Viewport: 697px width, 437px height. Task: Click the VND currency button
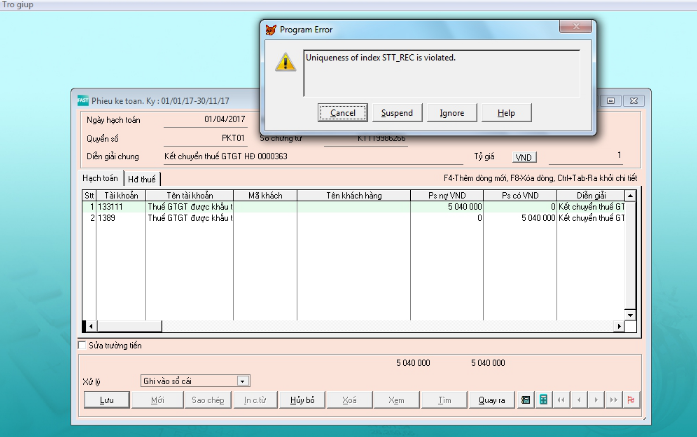click(x=524, y=157)
